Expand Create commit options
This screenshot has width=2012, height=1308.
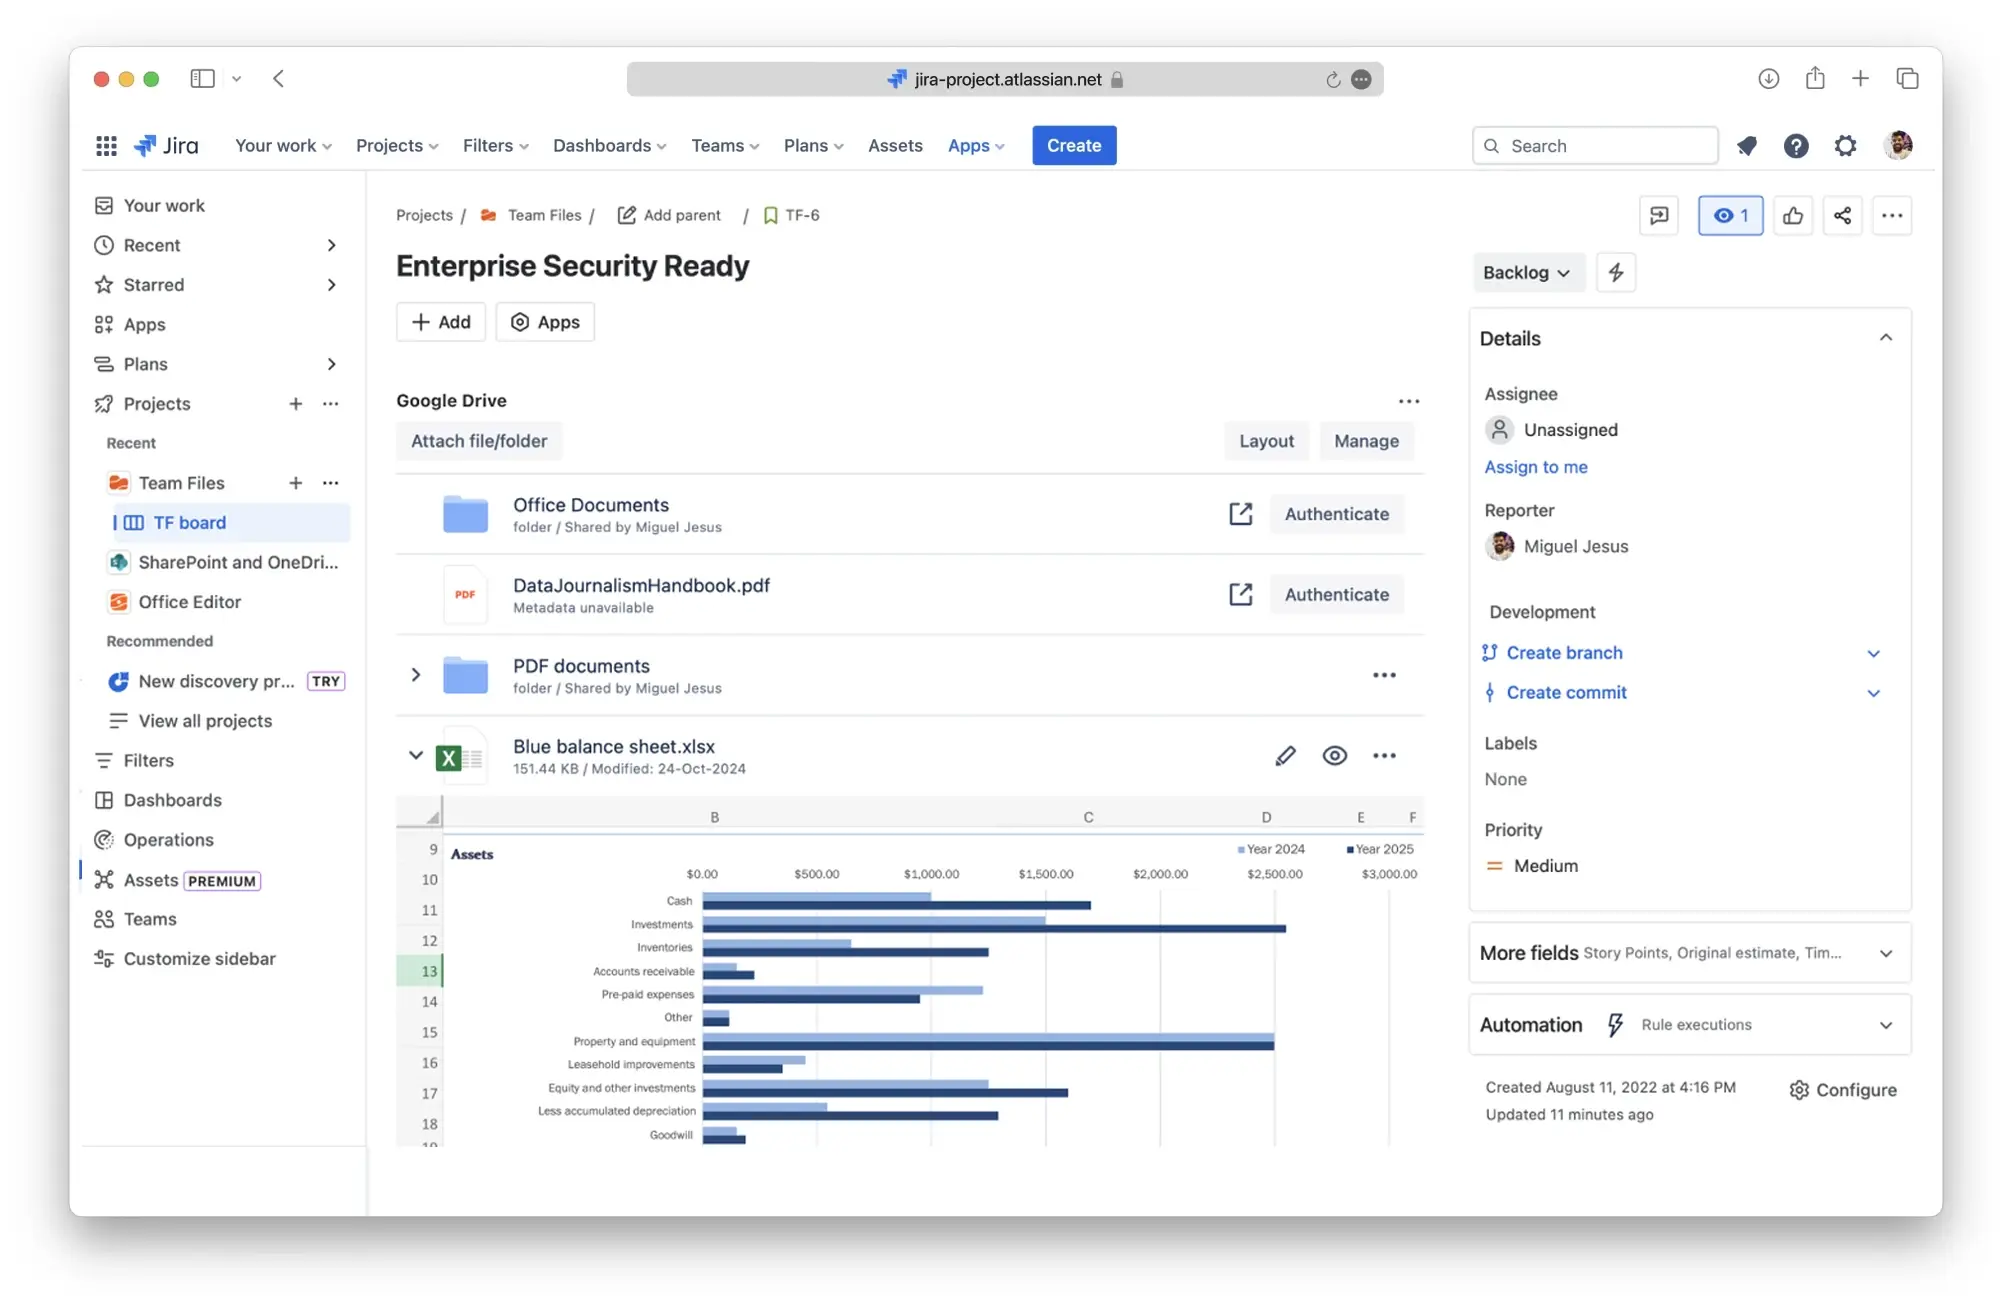point(1873,694)
